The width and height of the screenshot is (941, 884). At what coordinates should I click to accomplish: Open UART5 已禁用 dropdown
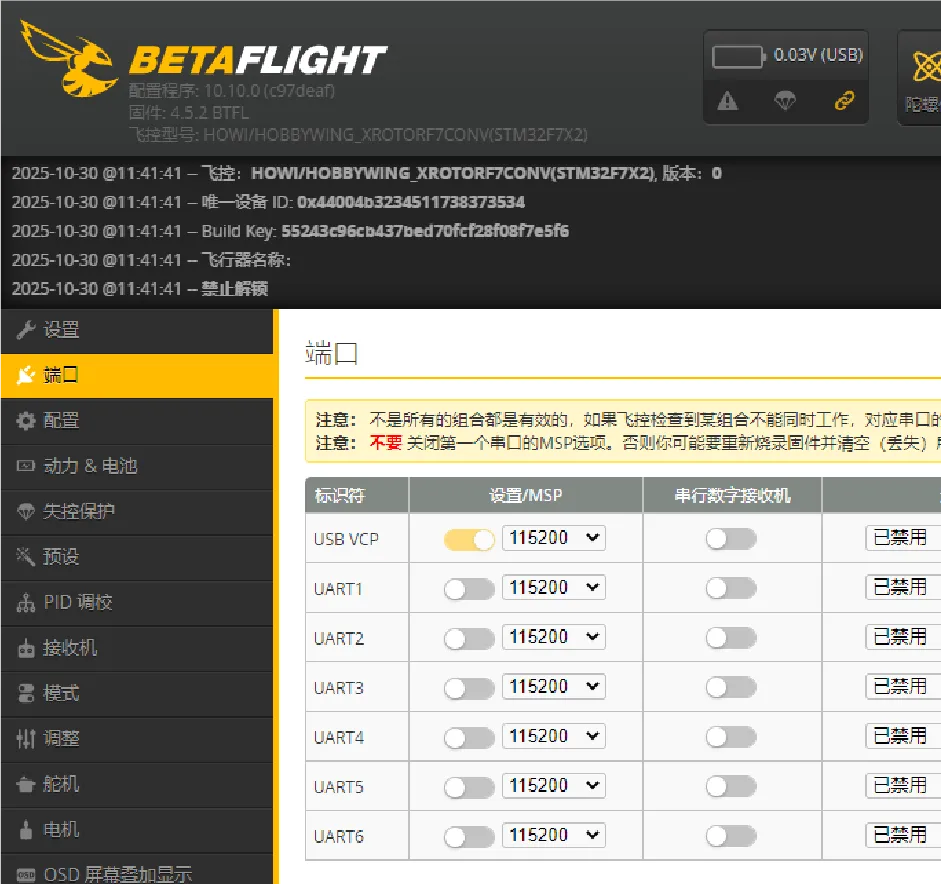click(x=902, y=786)
